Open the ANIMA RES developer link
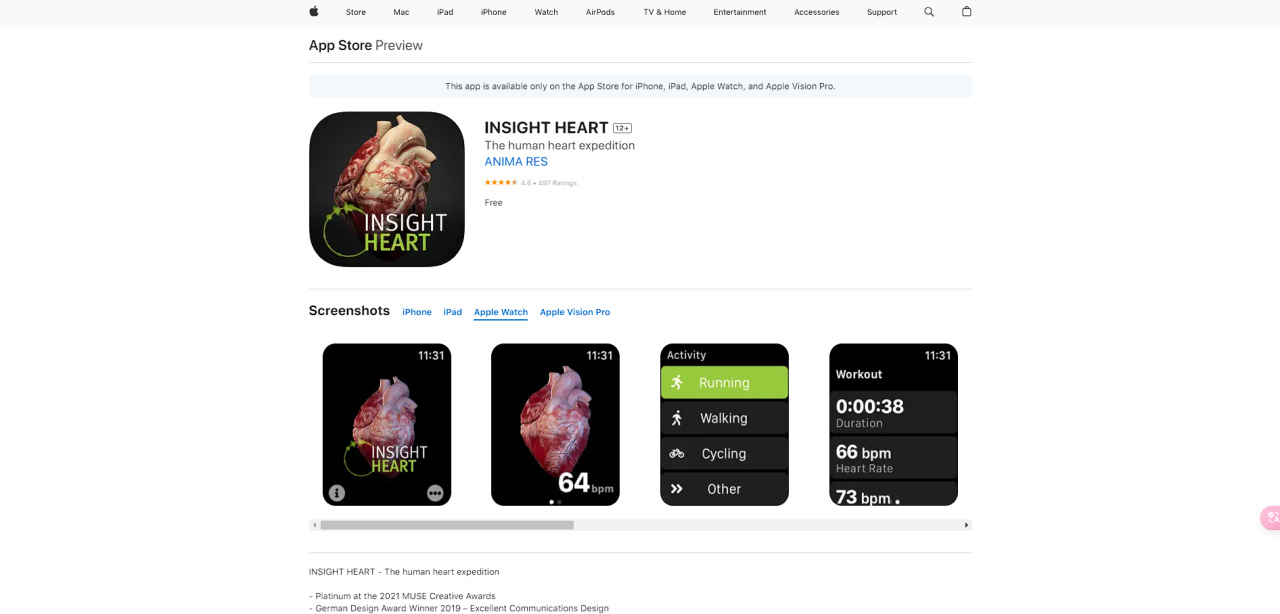The width and height of the screenshot is (1280, 614). [516, 162]
